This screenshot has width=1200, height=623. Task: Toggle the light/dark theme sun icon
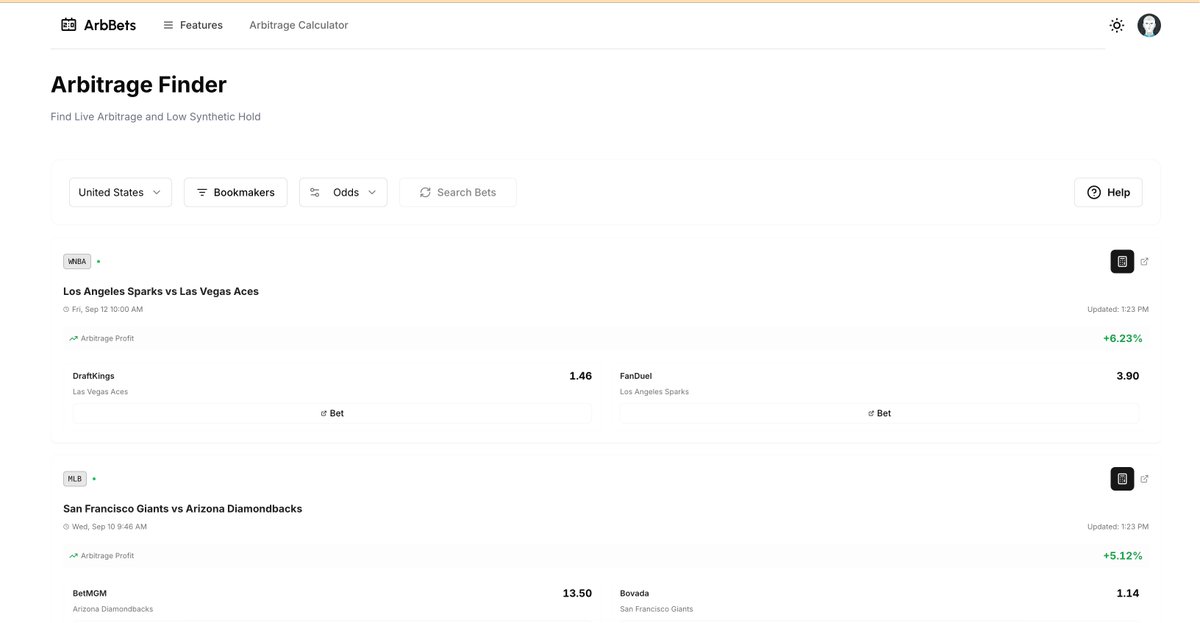click(x=1117, y=25)
